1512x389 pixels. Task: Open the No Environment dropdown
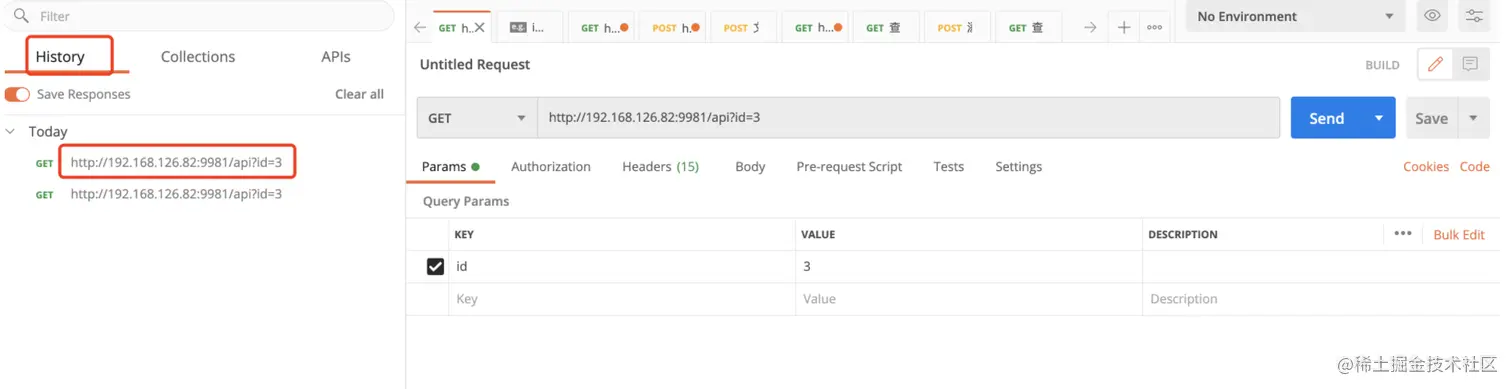click(x=1294, y=16)
